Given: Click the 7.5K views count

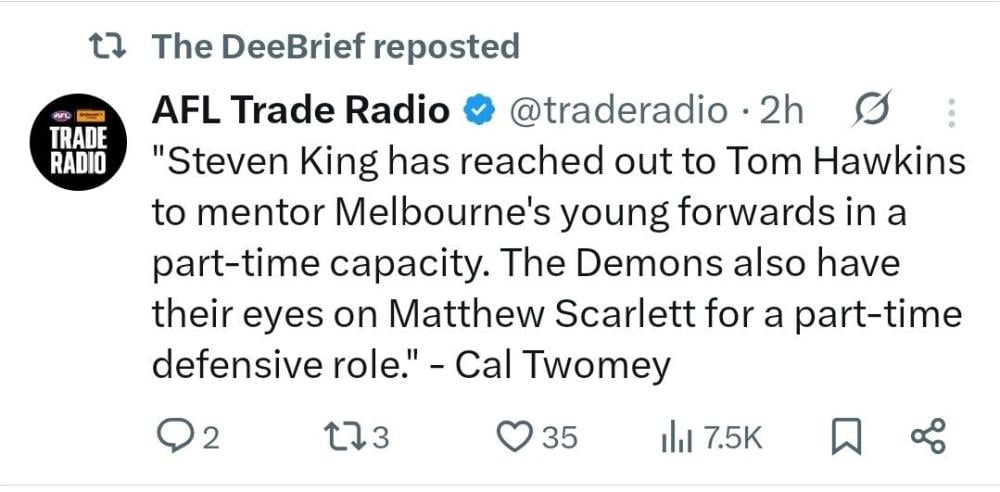Looking at the screenshot, I should tap(733, 438).
